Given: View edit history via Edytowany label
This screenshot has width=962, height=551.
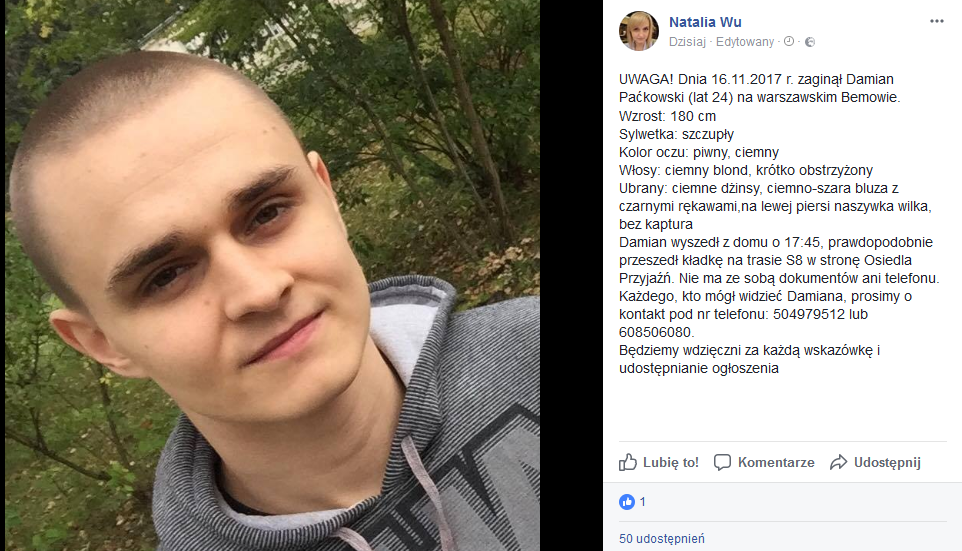Looking at the screenshot, I should pyautogui.click(x=745, y=42).
